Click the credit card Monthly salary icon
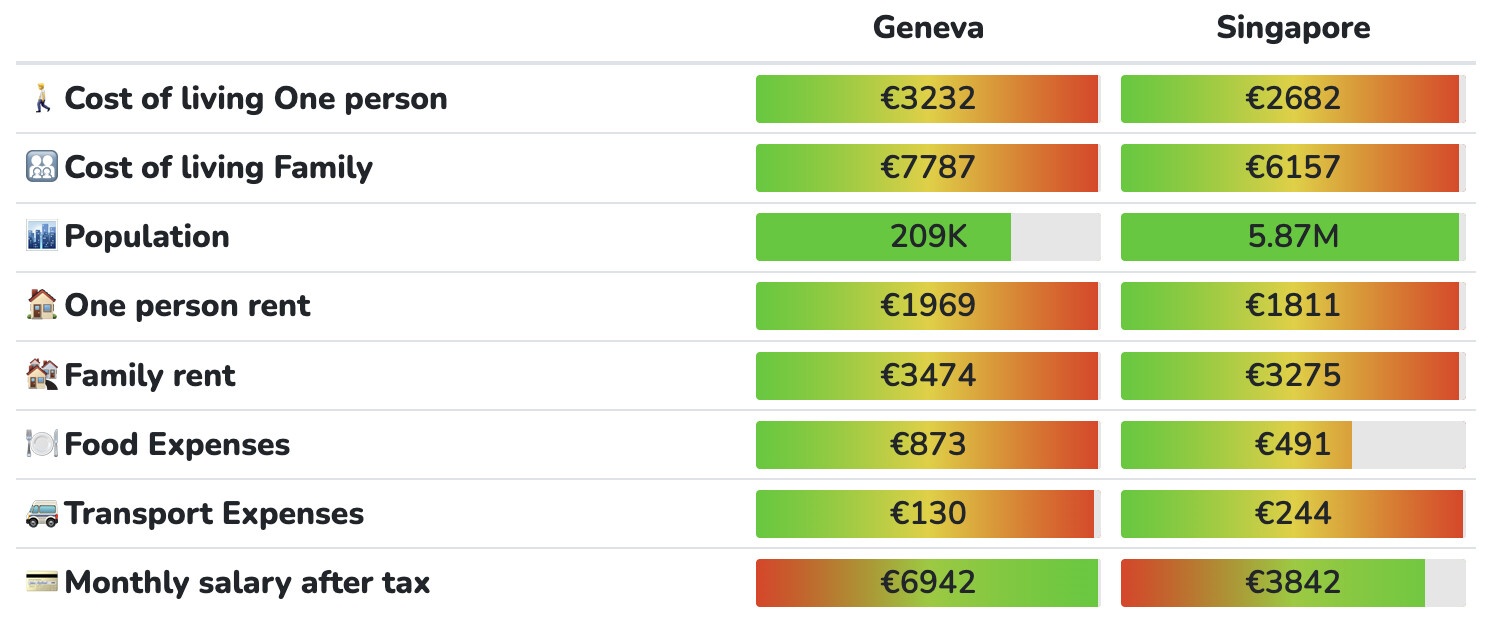The image size is (1496, 638). pyautogui.click(x=42, y=582)
